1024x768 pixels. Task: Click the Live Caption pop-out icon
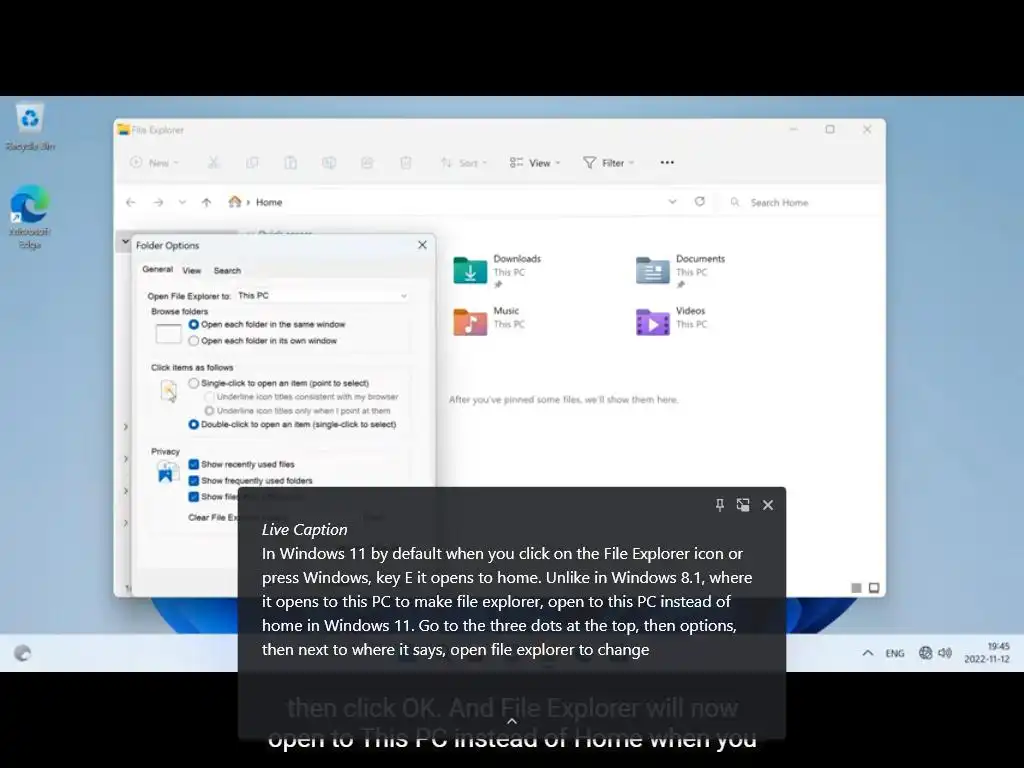coord(743,505)
